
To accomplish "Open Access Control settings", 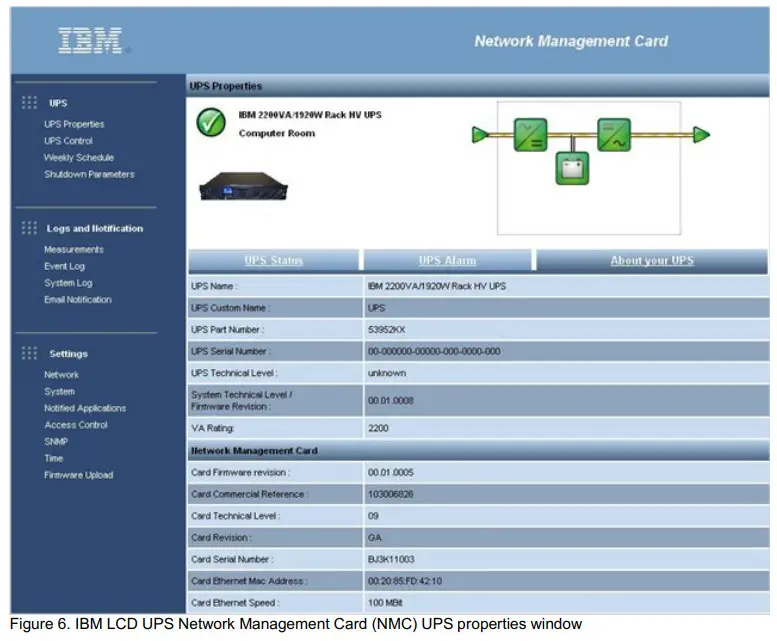I will click(x=76, y=425).
